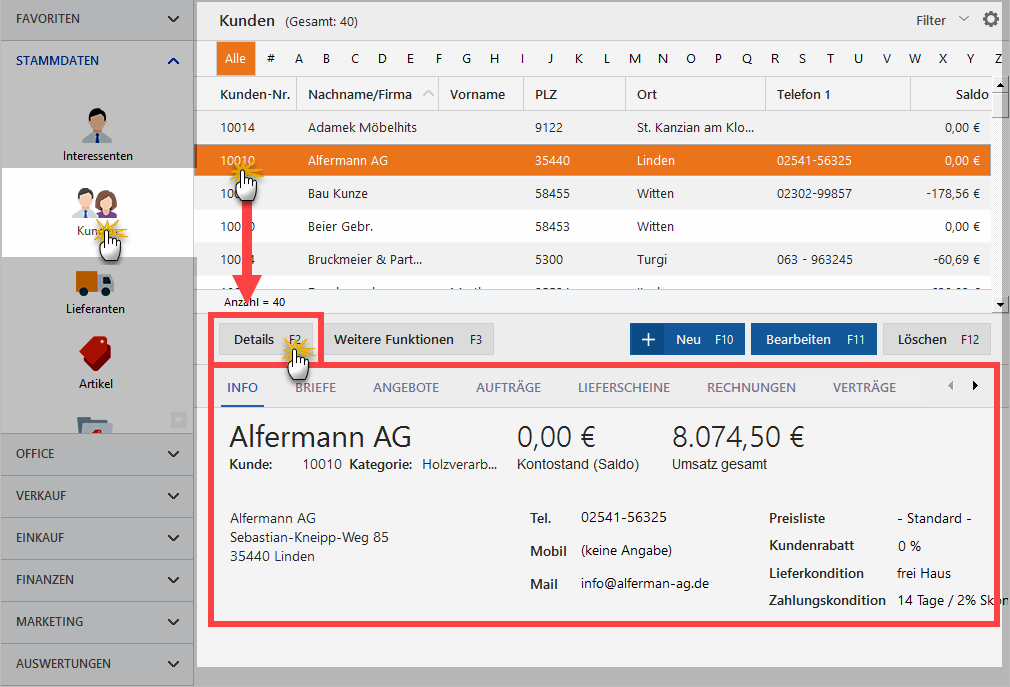This screenshot has width=1010, height=687.
Task: Expand the FAVORITEN section
Action: coord(97,19)
